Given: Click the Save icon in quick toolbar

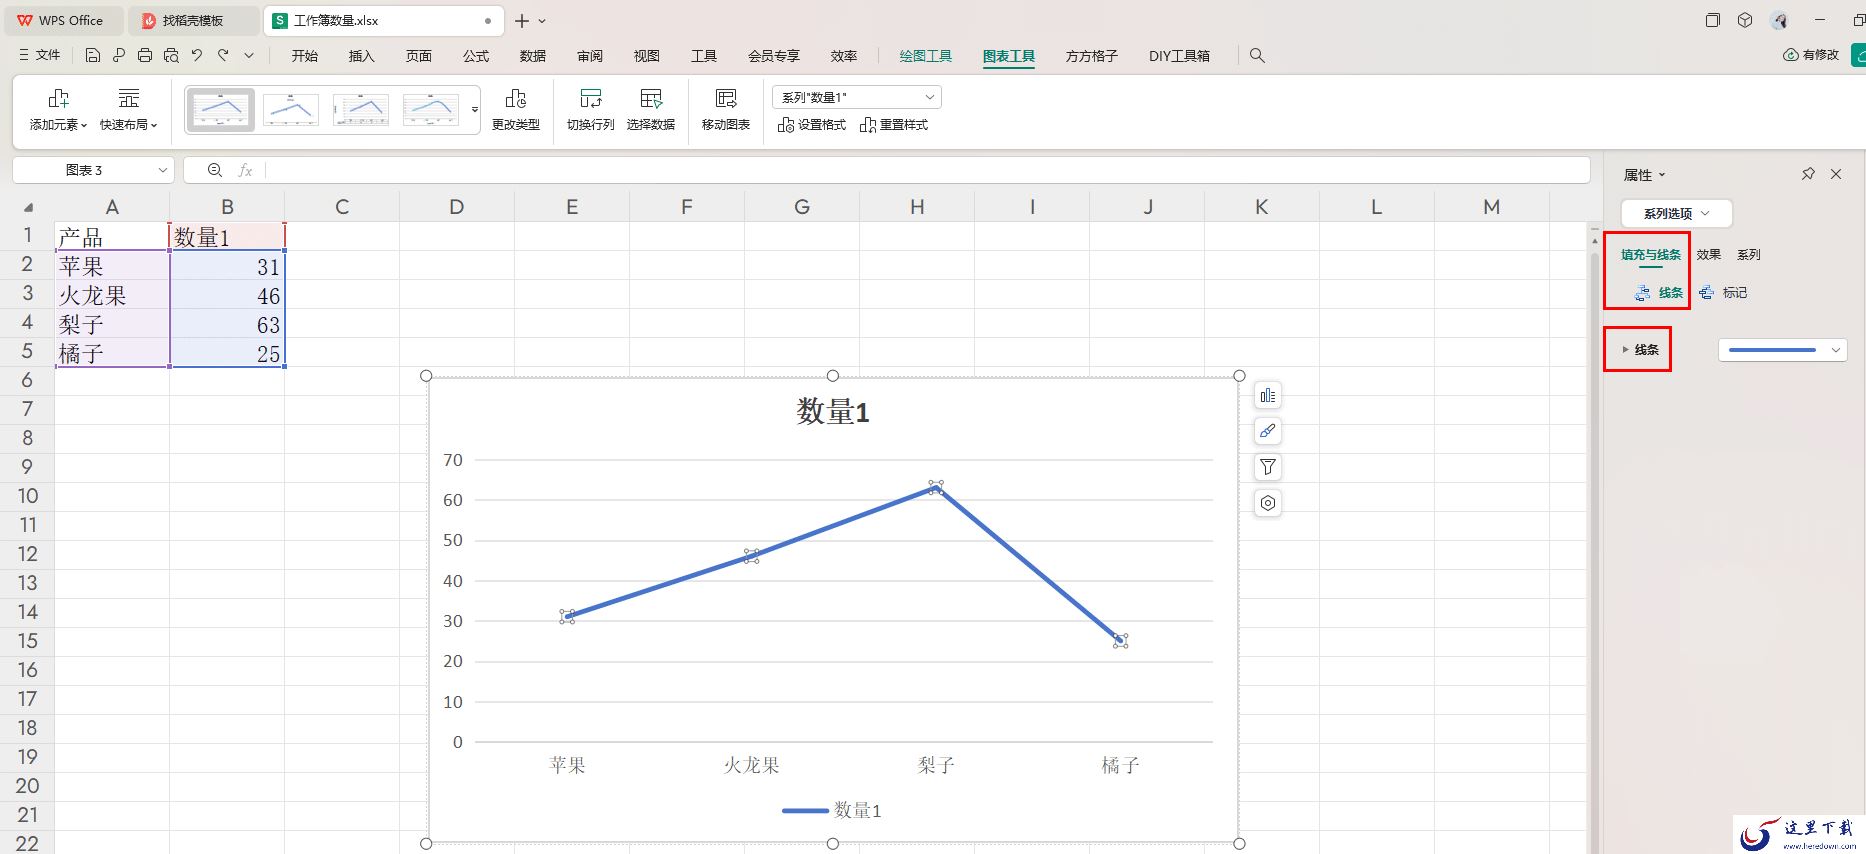Looking at the screenshot, I should [93, 56].
